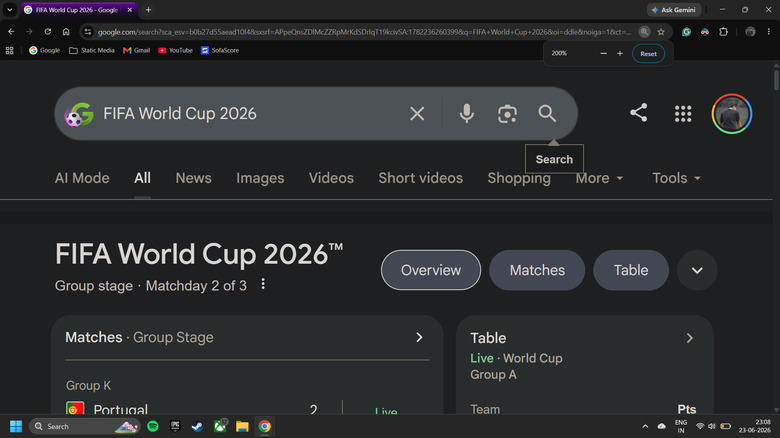Click the Ask Gemini button
This screenshot has width=780, height=438.
click(x=674, y=10)
